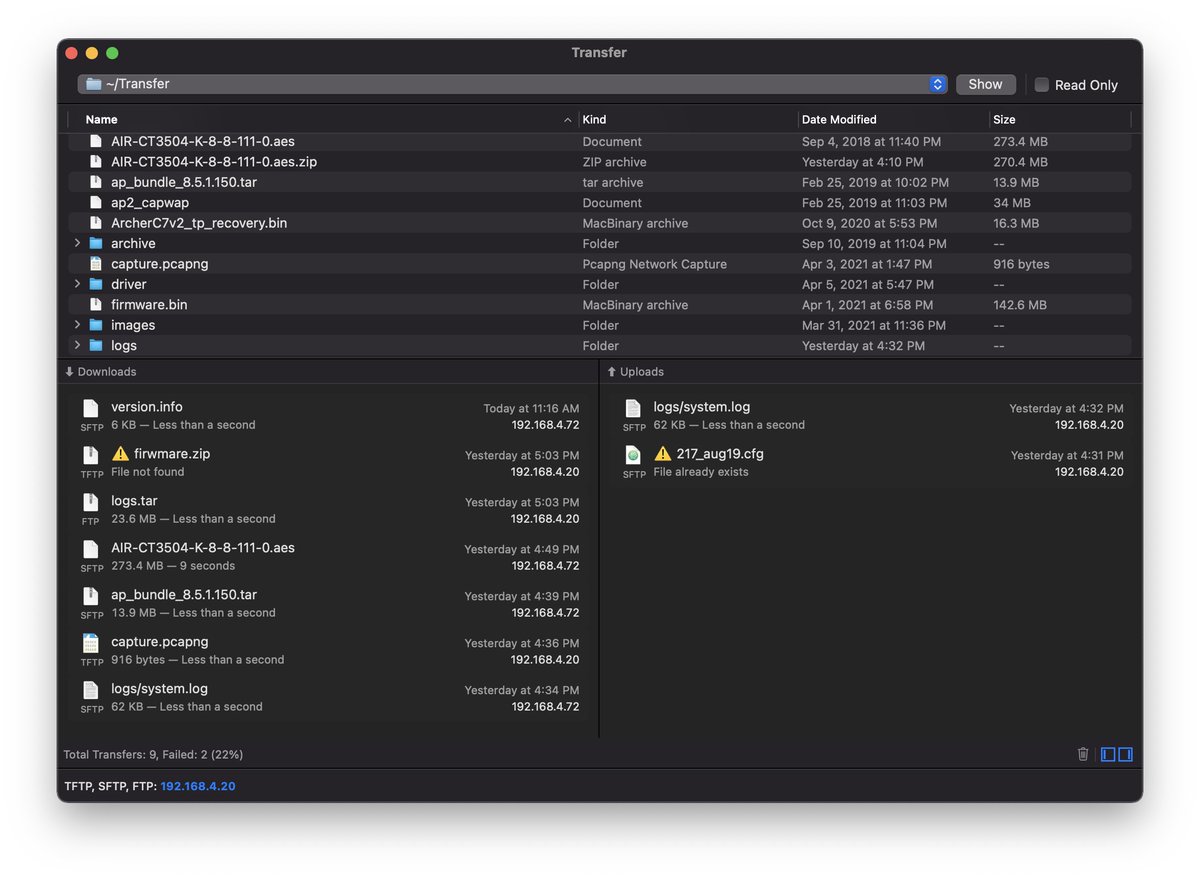Click ap_bundle_8.5.1.150.tar icon in file list
The image size is (1200, 878).
point(96,182)
